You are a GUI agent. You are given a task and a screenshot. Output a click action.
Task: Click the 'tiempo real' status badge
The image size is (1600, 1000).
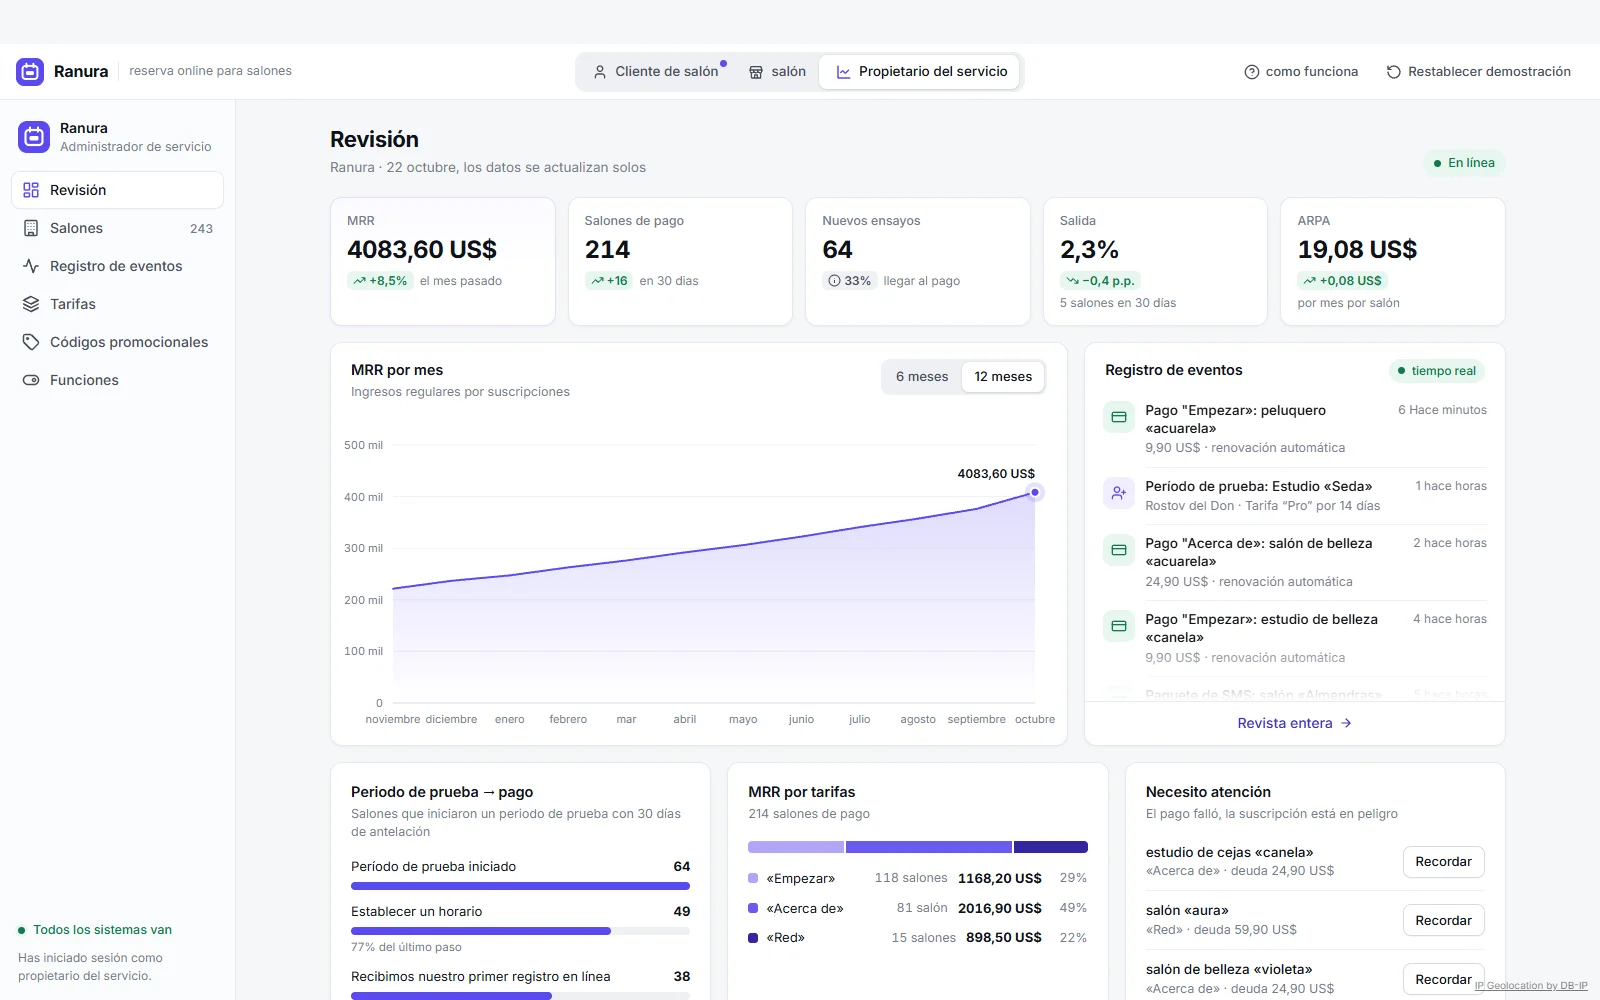tap(1436, 371)
